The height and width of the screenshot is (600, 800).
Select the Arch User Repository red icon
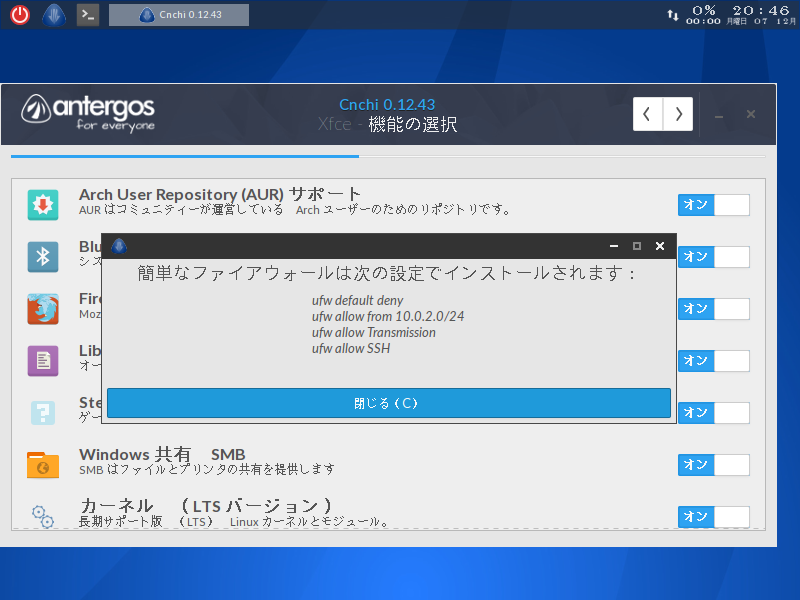pyautogui.click(x=41, y=203)
